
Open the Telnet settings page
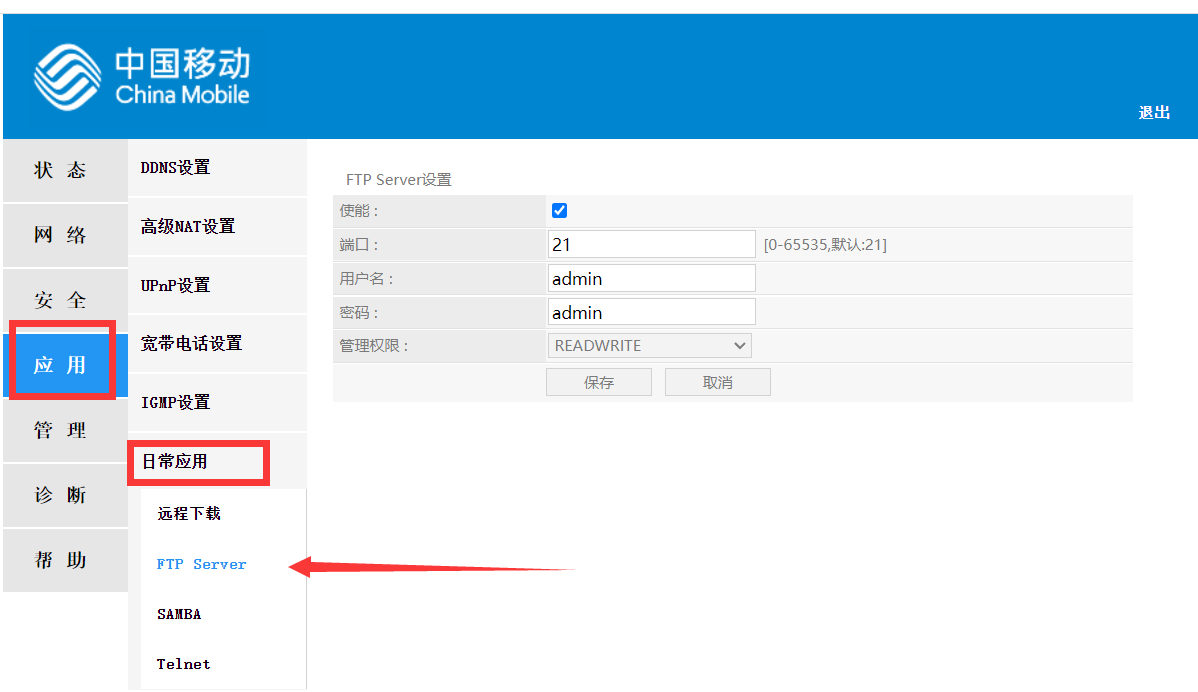[x=183, y=665]
